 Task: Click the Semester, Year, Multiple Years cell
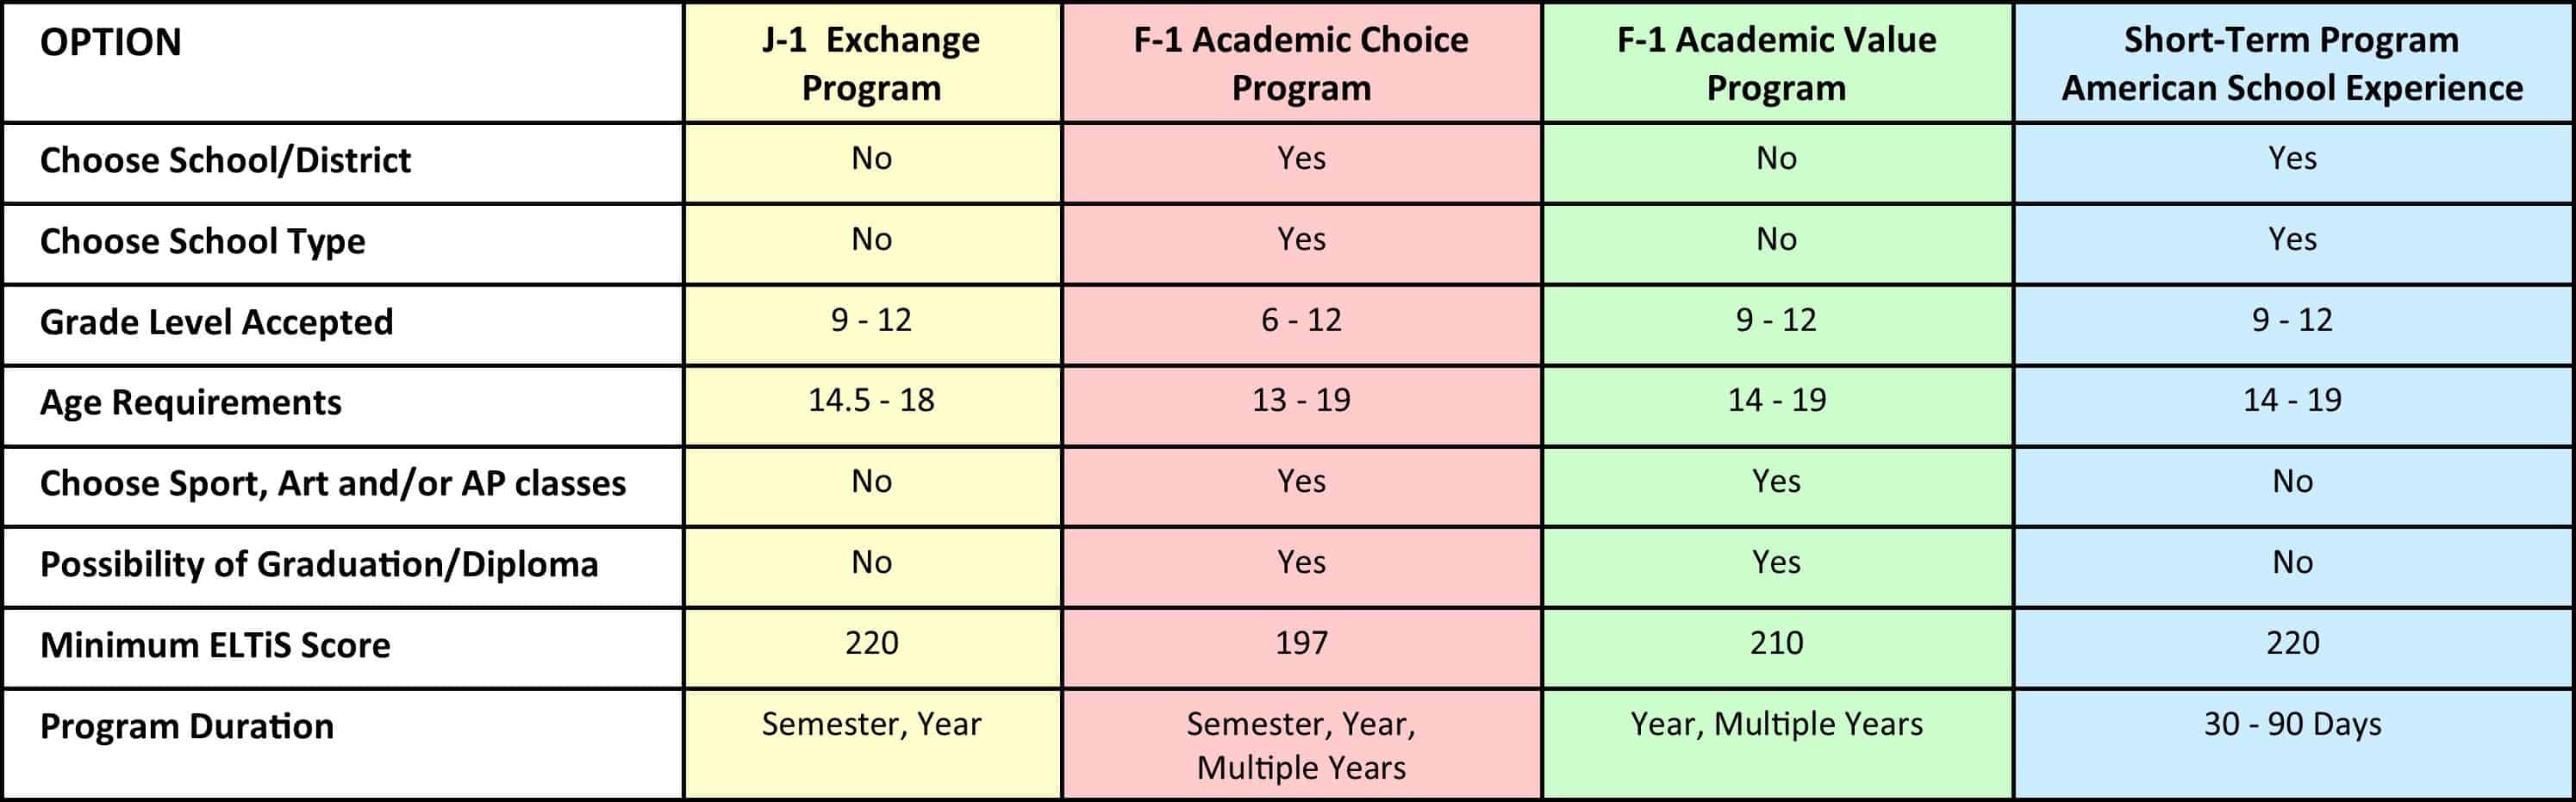1301,746
